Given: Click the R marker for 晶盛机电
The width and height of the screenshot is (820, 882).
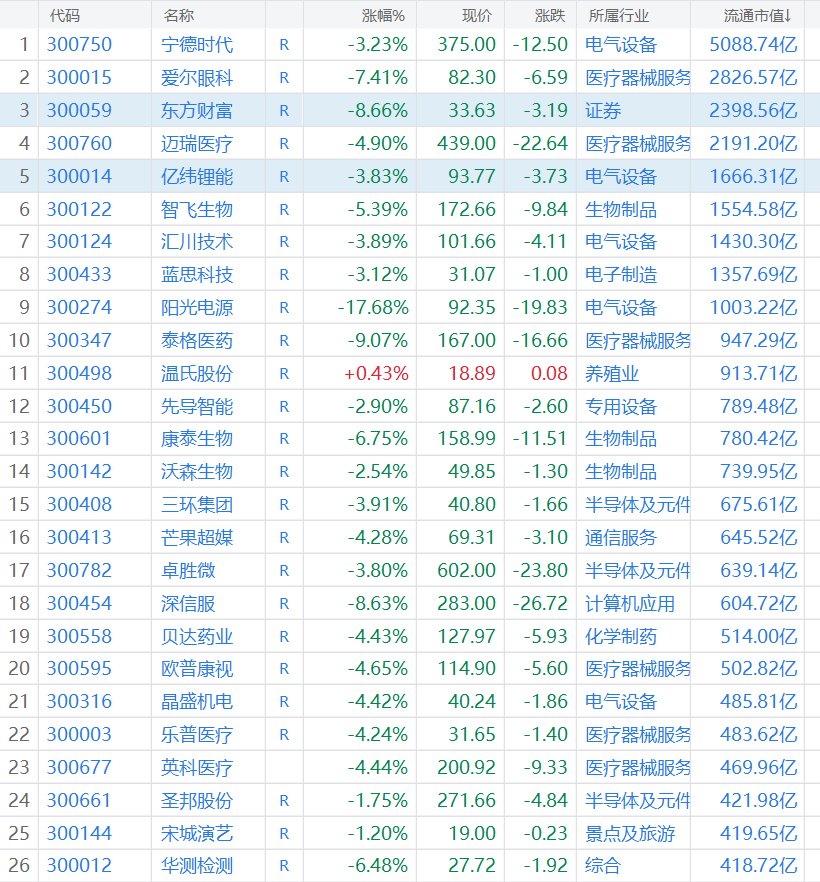Looking at the screenshot, I should point(284,701).
